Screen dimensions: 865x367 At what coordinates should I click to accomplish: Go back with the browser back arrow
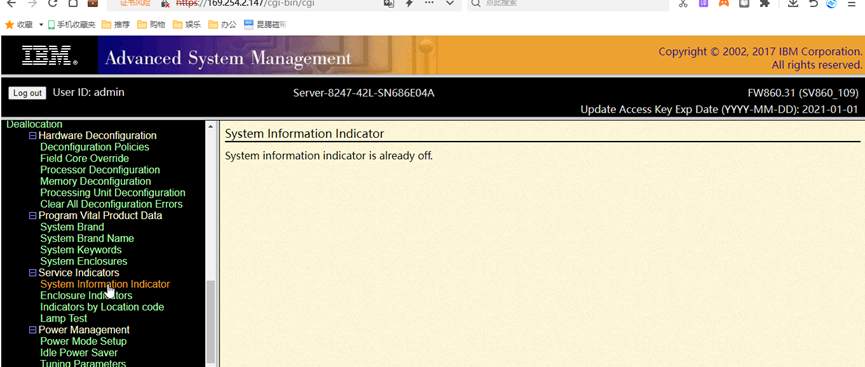pos(11,3)
